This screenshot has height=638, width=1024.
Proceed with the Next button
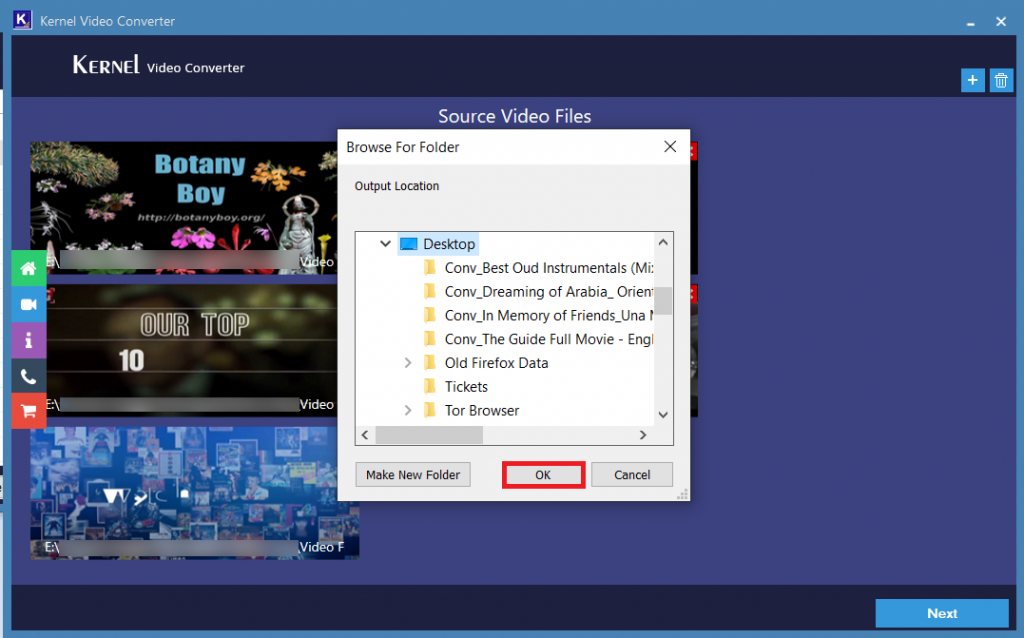941,613
